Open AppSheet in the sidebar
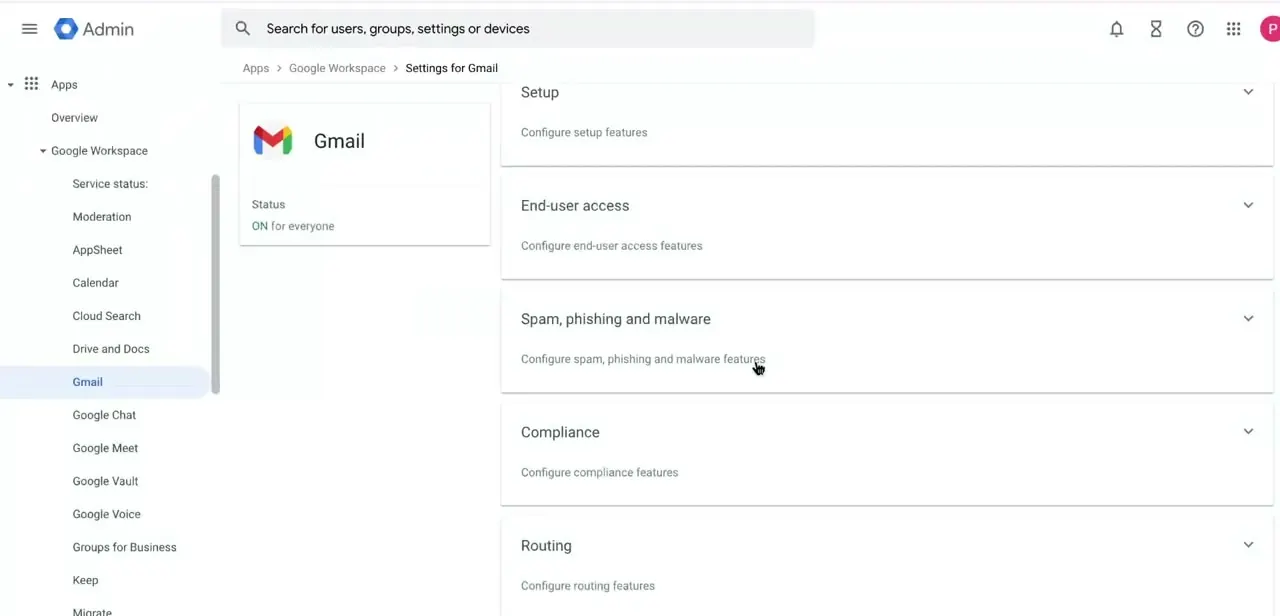 (97, 250)
